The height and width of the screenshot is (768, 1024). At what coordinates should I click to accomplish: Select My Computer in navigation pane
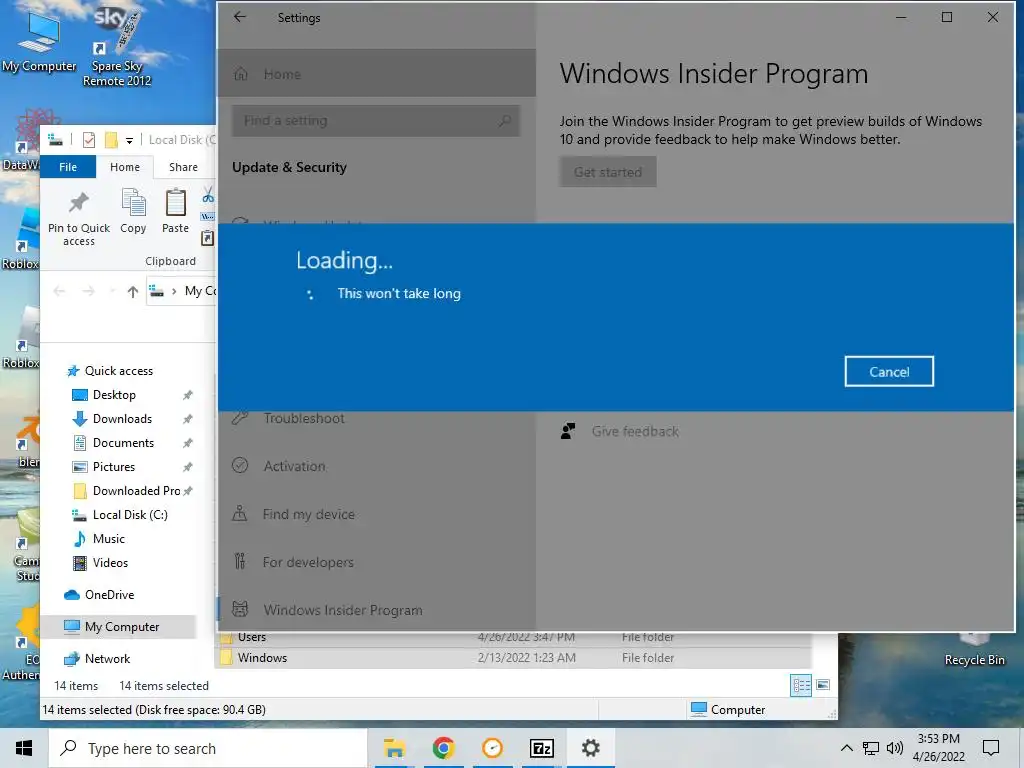(x=122, y=627)
